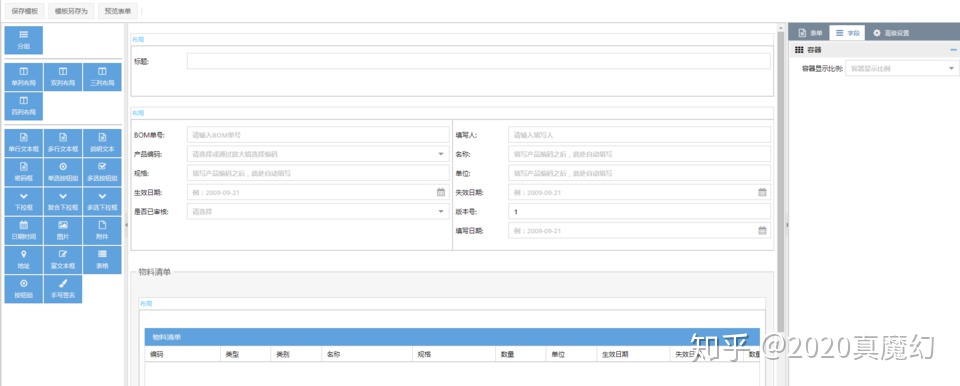Screen dimensions: 960x386
Task: Select the 日期时间 date-time component
Action: [x=23, y=230]
